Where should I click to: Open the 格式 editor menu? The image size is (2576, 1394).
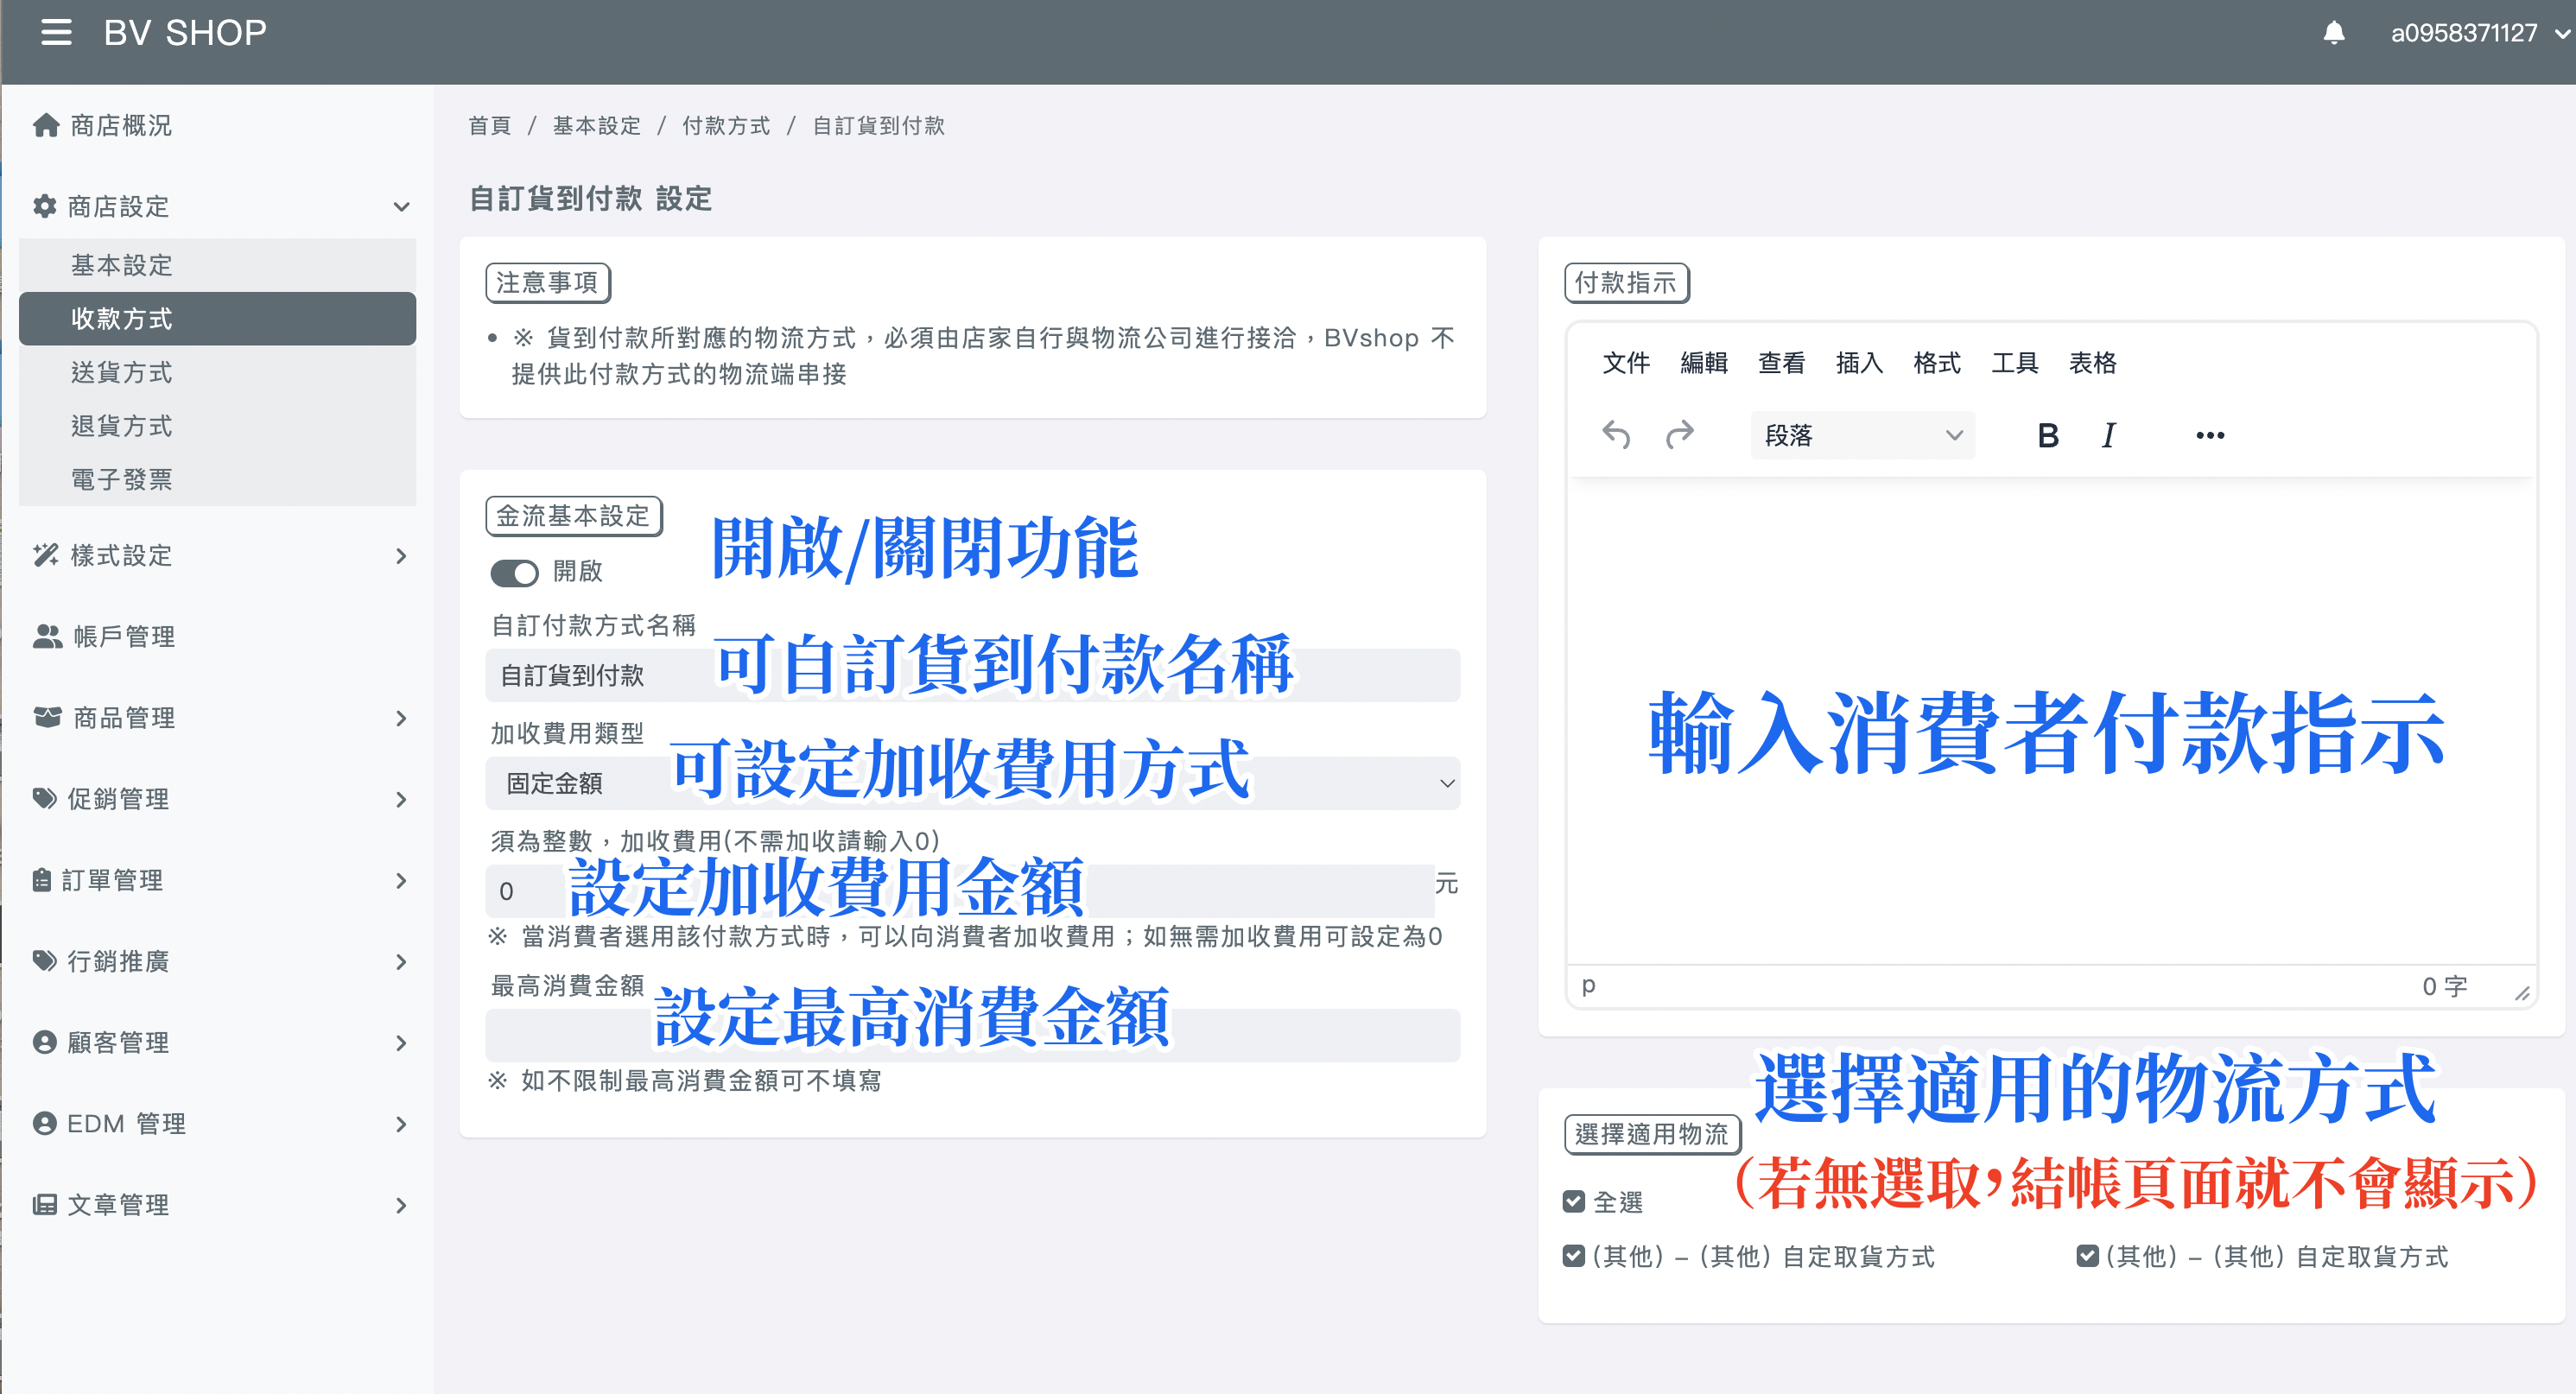[1937, 363]
